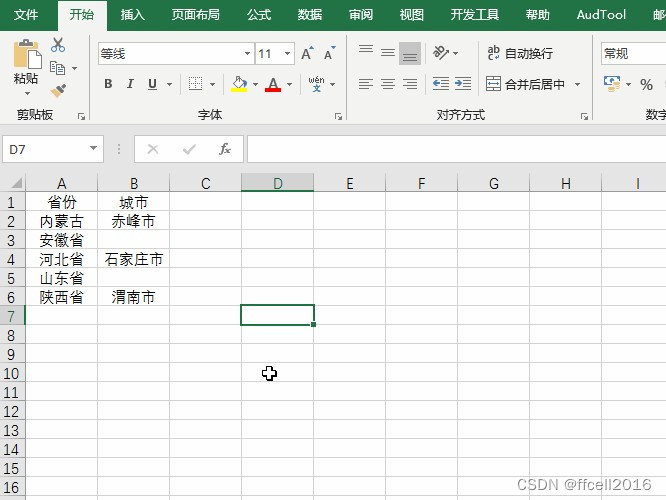Open the font size dropdown

coord(288,54)
